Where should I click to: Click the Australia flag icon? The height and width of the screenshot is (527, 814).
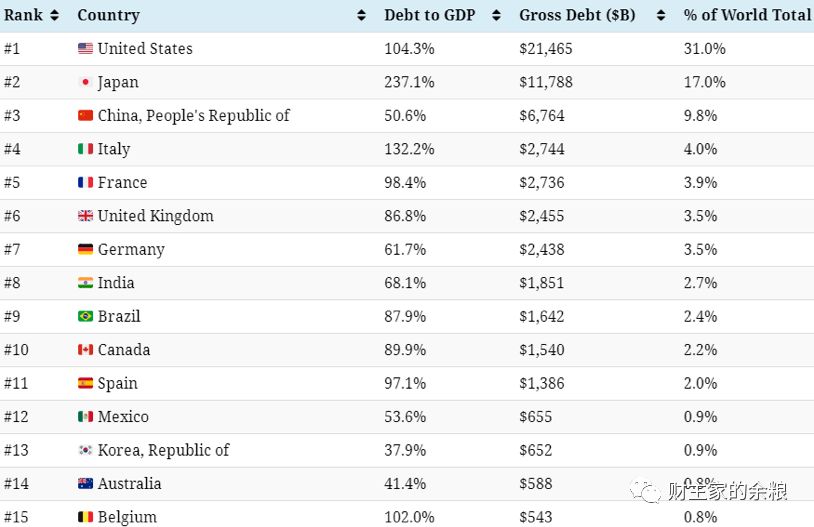tap(85, 483)
